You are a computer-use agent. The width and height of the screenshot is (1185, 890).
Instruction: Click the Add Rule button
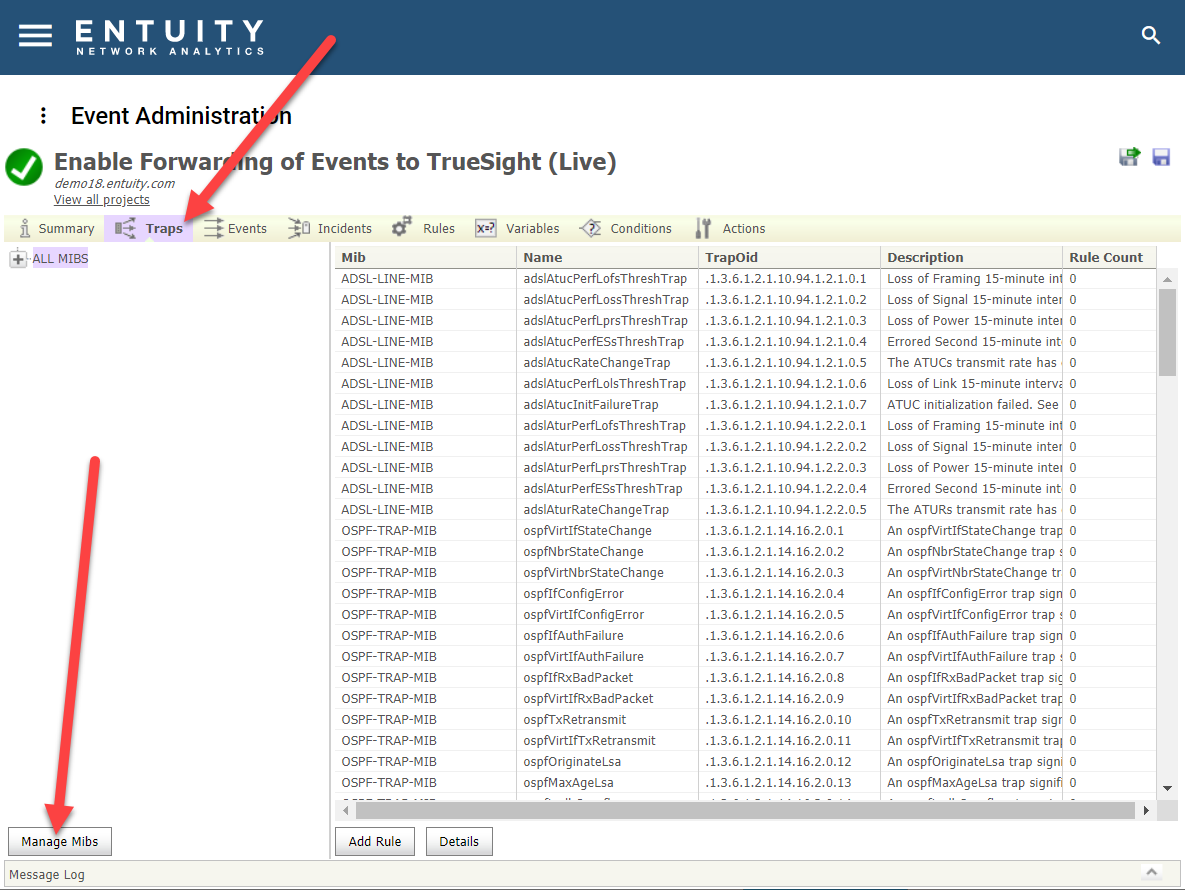click(375, 842)
